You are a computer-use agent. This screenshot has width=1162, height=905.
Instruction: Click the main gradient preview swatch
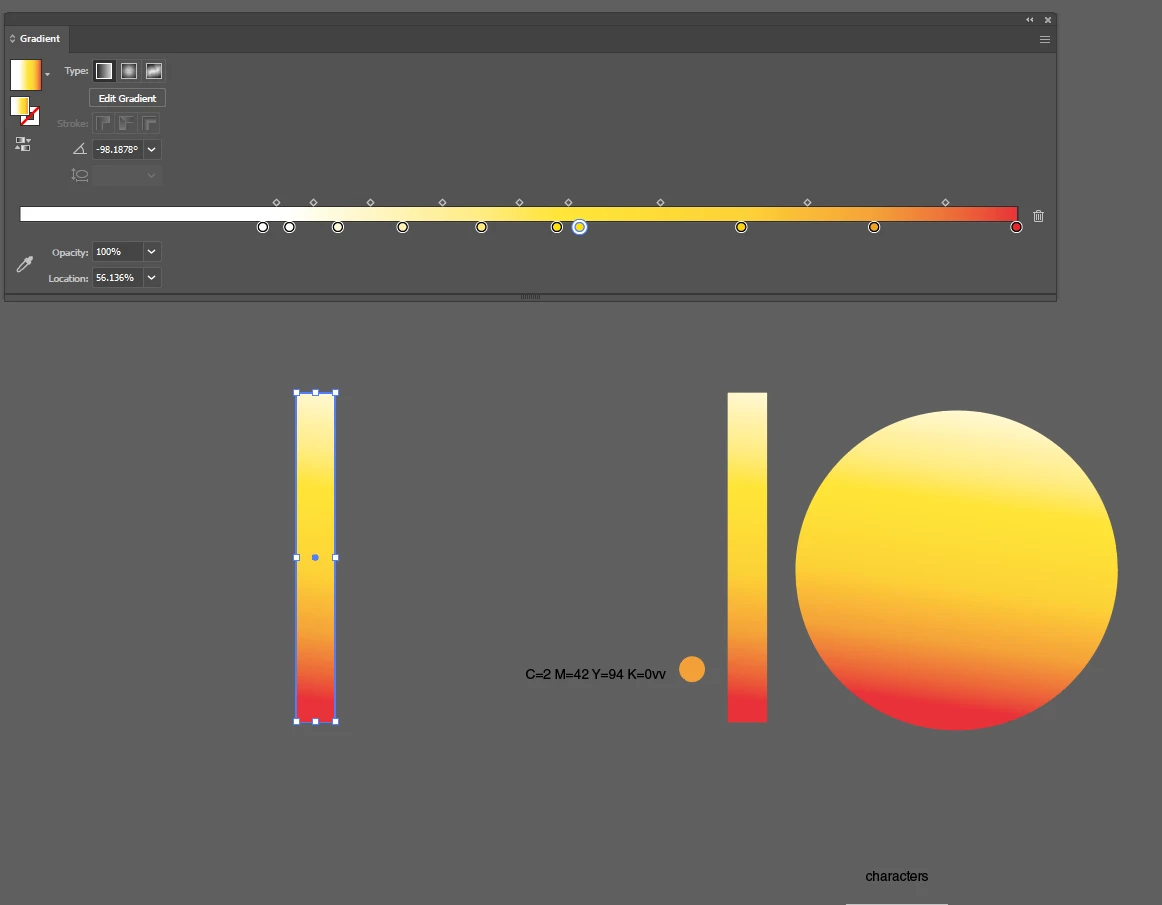(x=26, y=75)
